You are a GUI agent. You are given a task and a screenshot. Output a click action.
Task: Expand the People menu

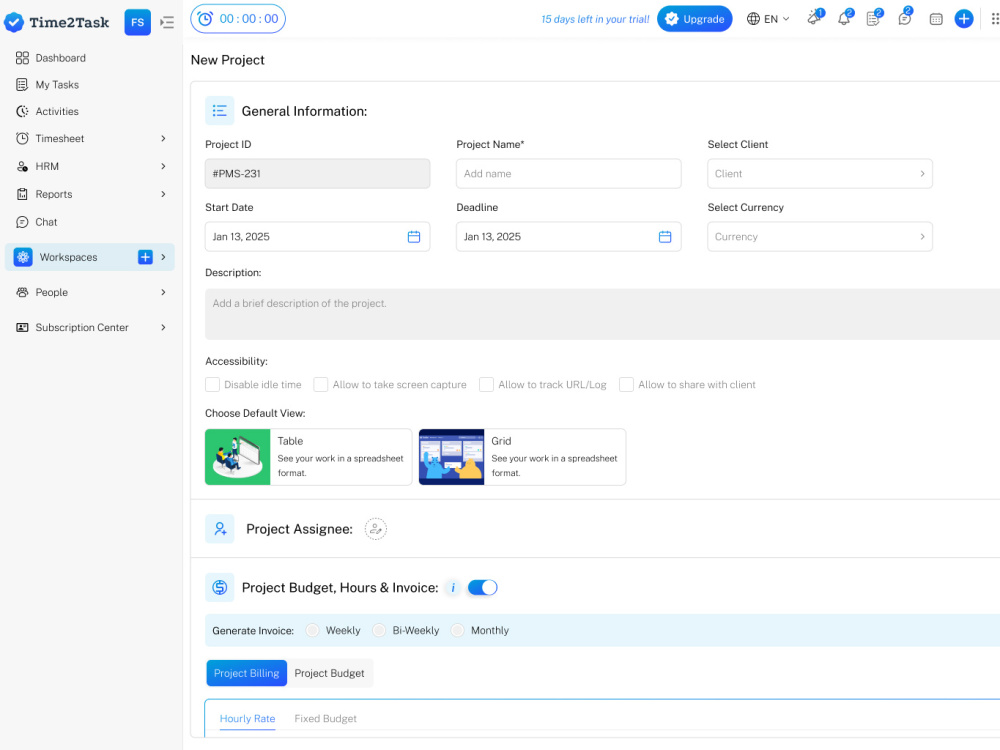(164, 292)
